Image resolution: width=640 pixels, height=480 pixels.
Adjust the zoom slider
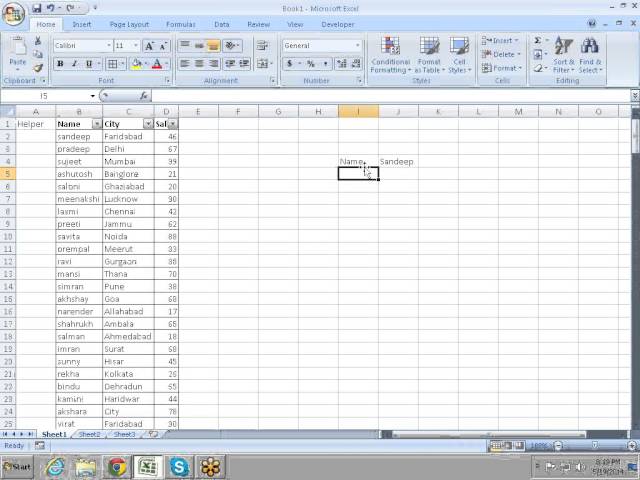595,445
